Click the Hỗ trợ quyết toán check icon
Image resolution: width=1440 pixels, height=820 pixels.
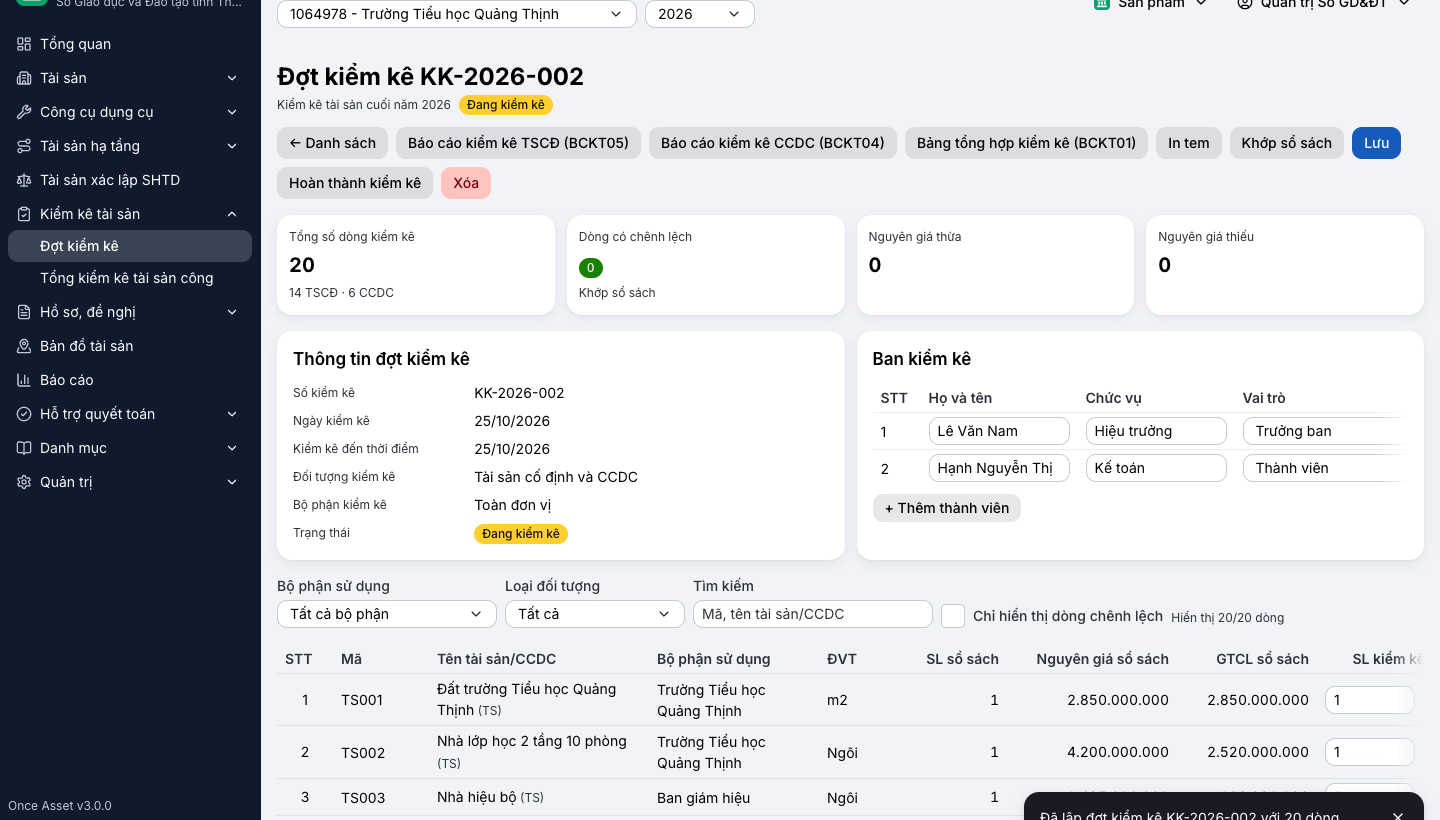click(x=24, y=414)
